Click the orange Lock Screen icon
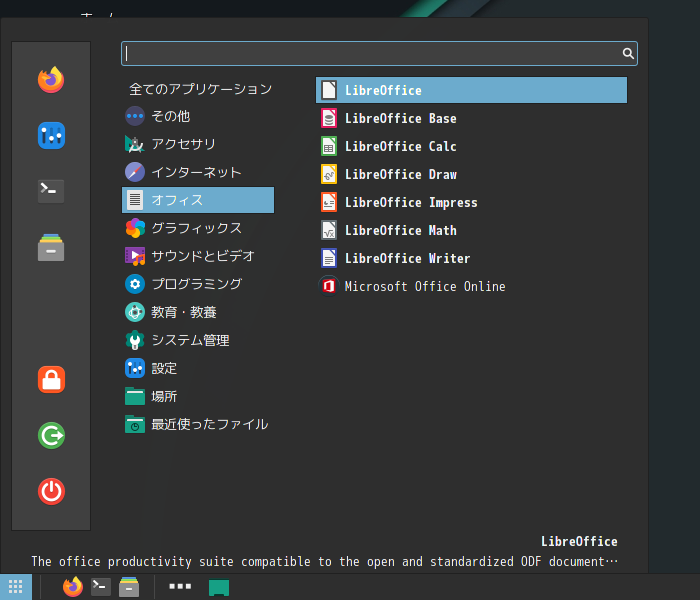The image size is (700, 600). (x=51, y=380)
